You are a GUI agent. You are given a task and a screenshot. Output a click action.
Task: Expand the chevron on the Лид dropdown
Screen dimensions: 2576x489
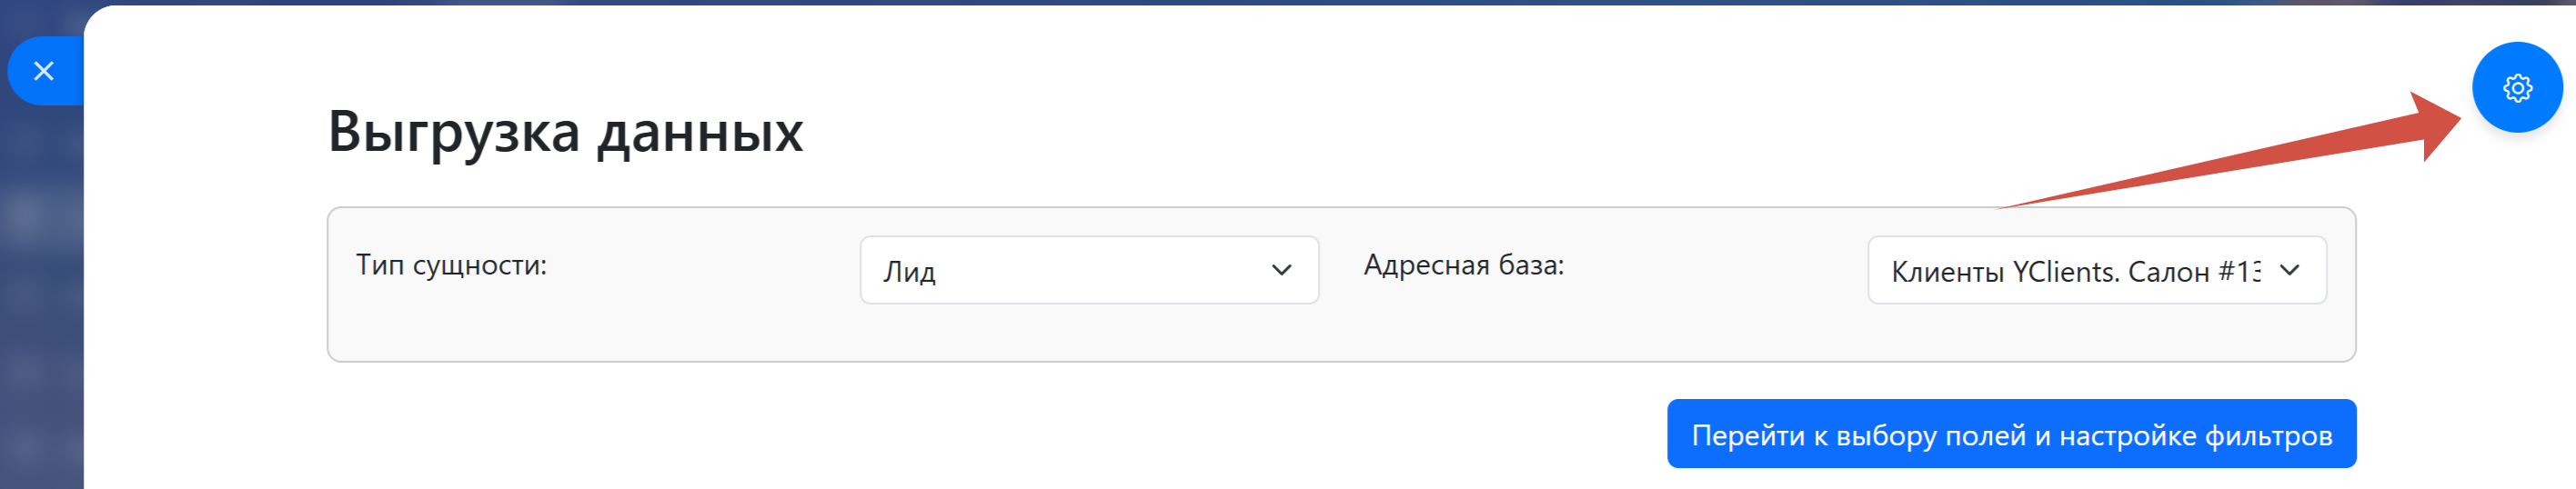click(x=1280, y=270)
